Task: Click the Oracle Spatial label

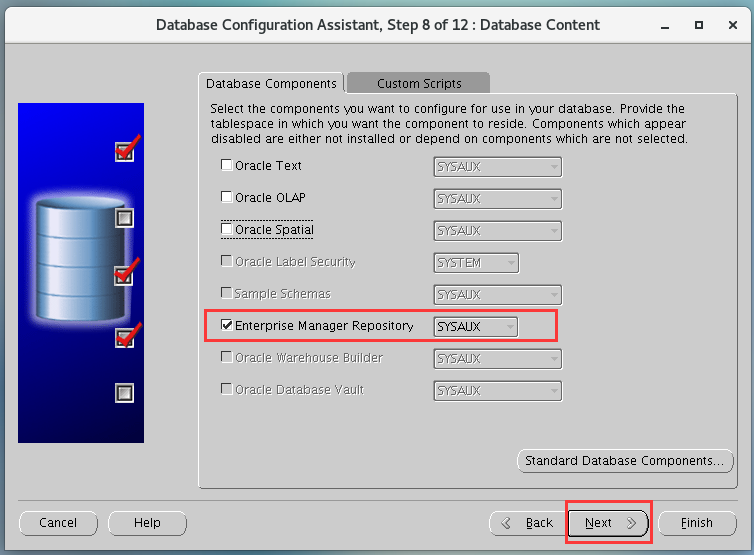Action: [x=274, y=229]
